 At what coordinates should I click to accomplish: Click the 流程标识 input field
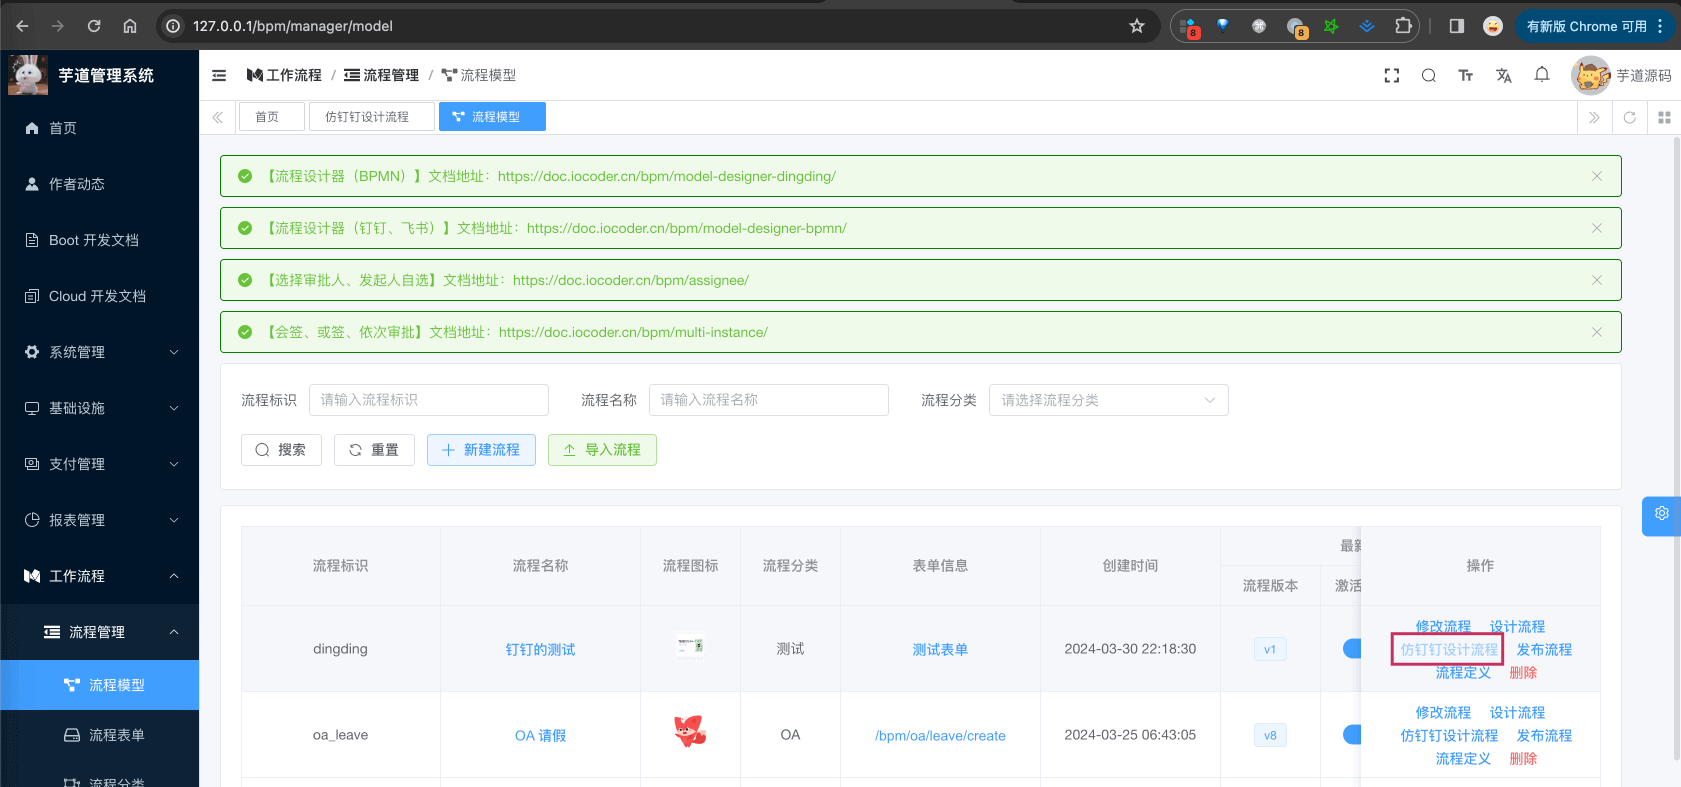(428, 400)
